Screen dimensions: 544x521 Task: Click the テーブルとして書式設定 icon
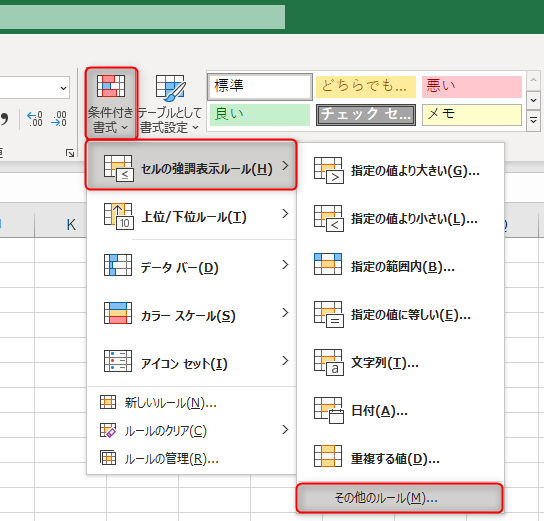click(170, 87)
